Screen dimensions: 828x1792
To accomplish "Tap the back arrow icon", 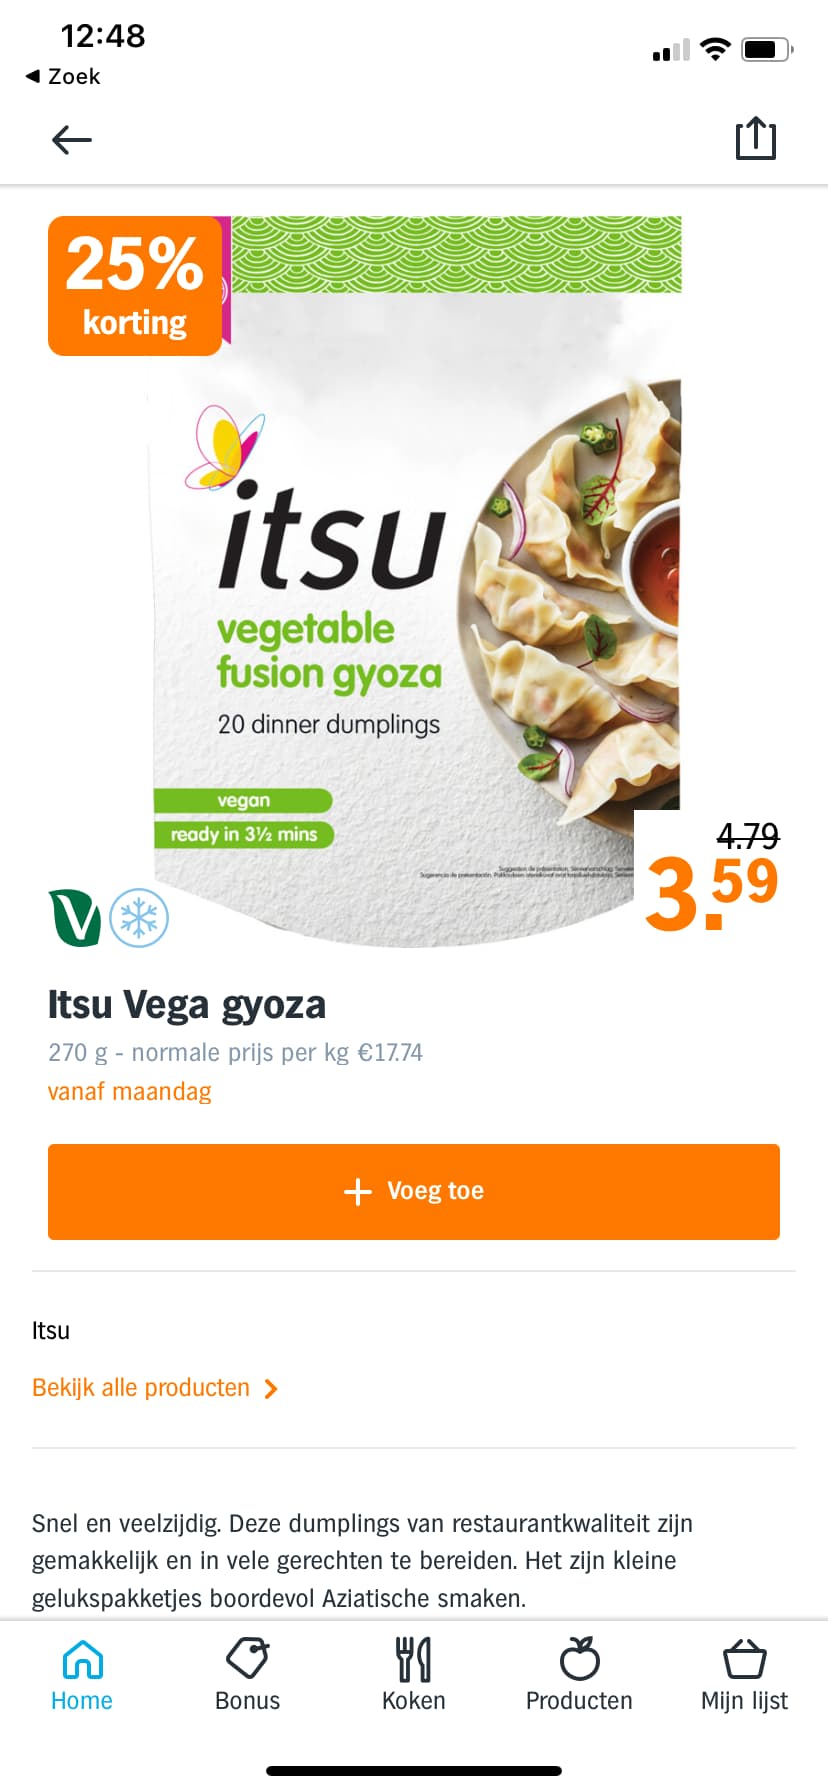I will (x=72, y=140).
